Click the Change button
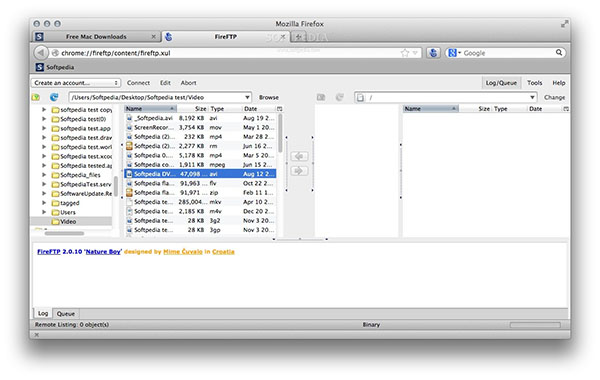 coord(554,97)
